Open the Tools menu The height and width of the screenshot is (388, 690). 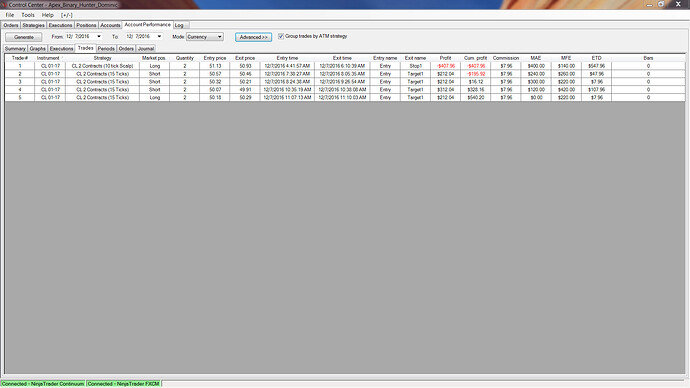(28, 15)
